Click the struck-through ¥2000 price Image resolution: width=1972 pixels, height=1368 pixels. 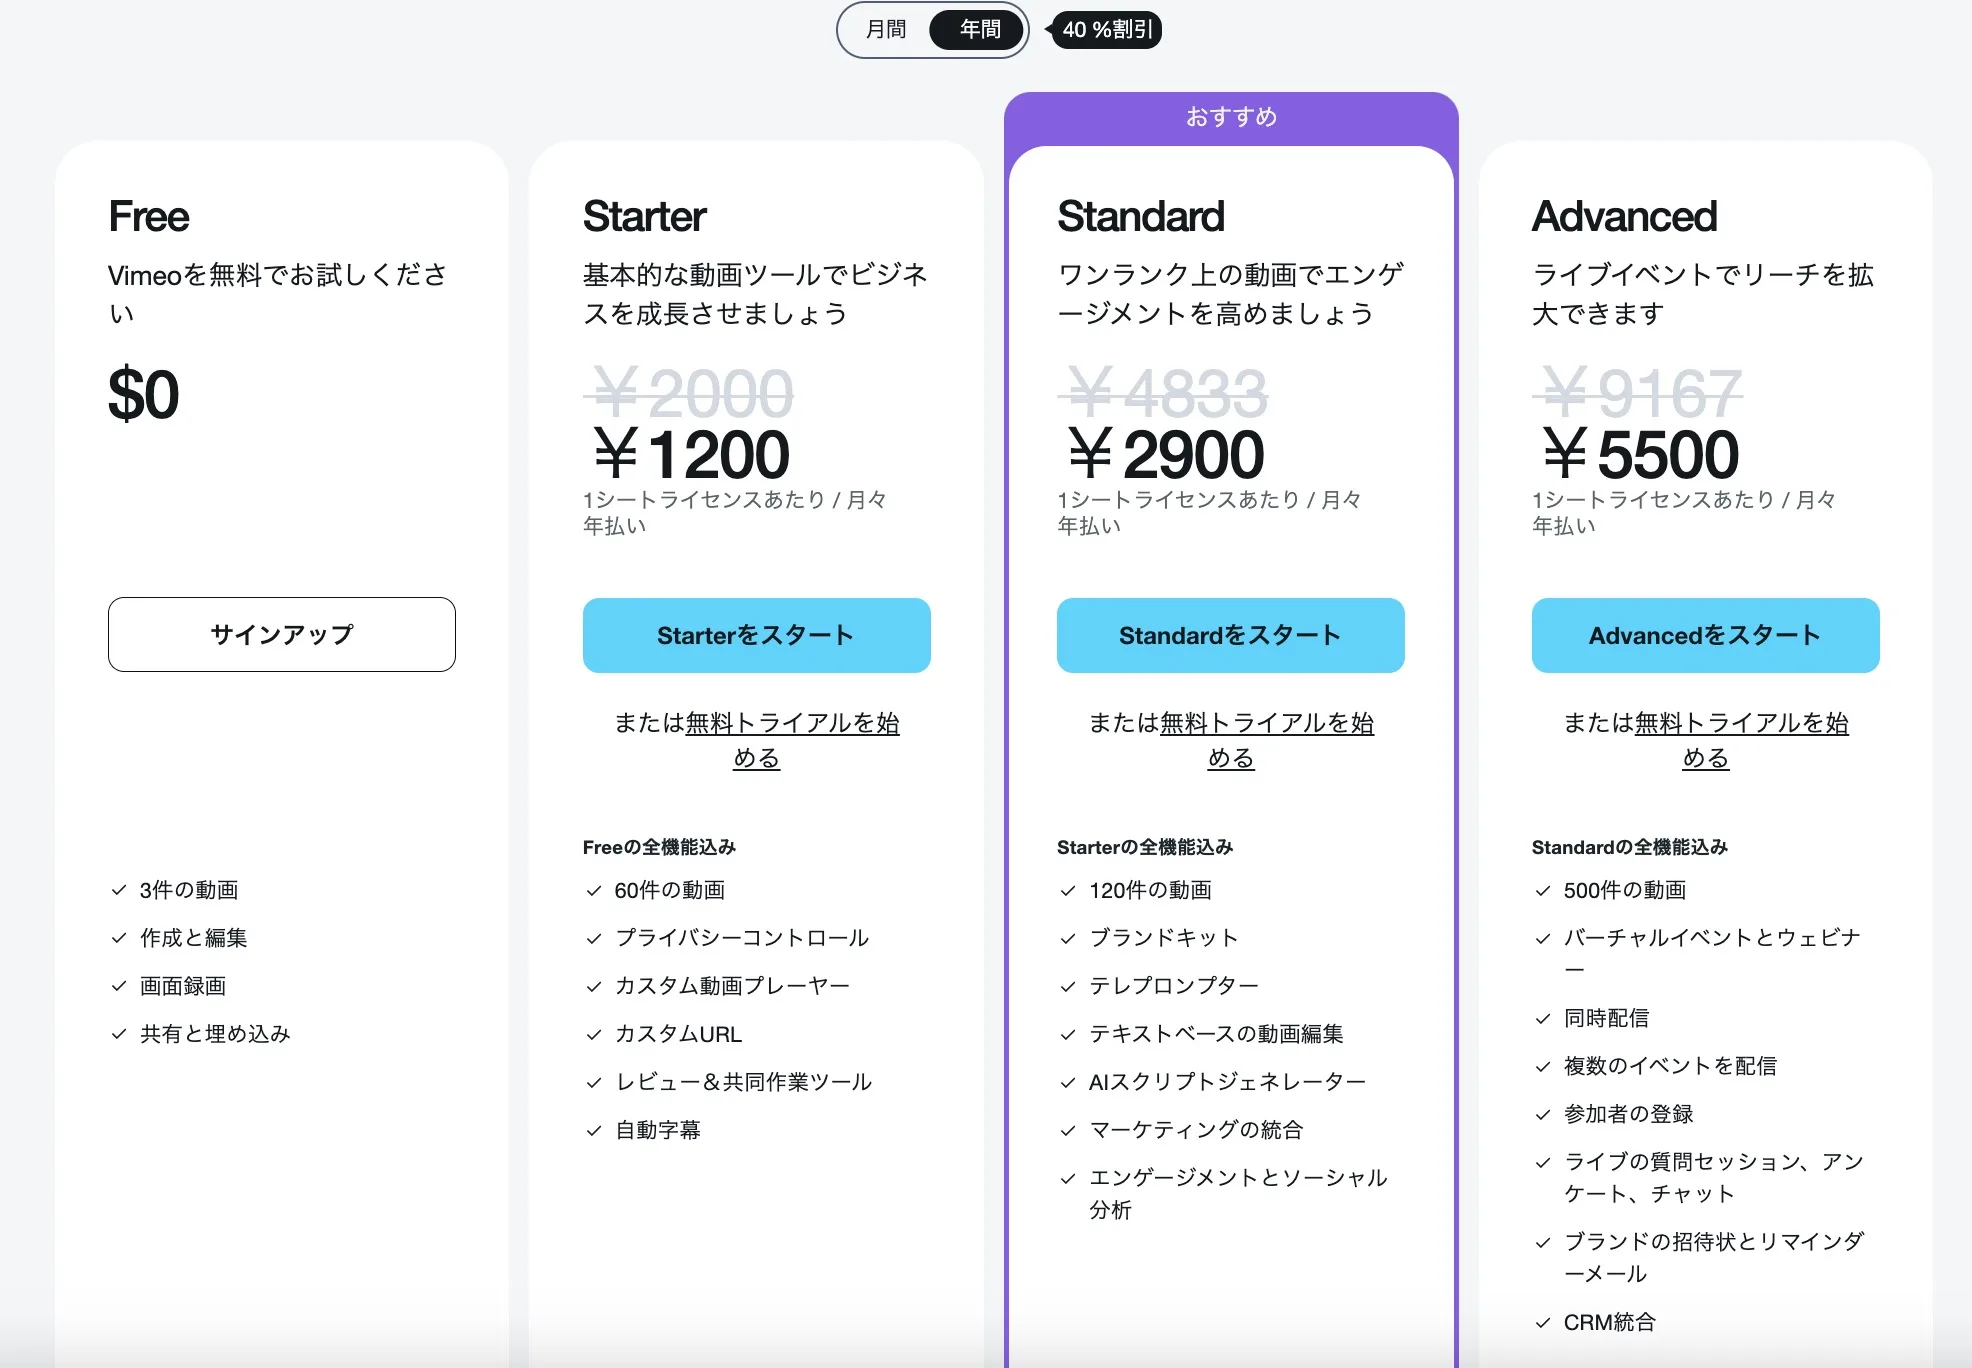coord(690,393)
